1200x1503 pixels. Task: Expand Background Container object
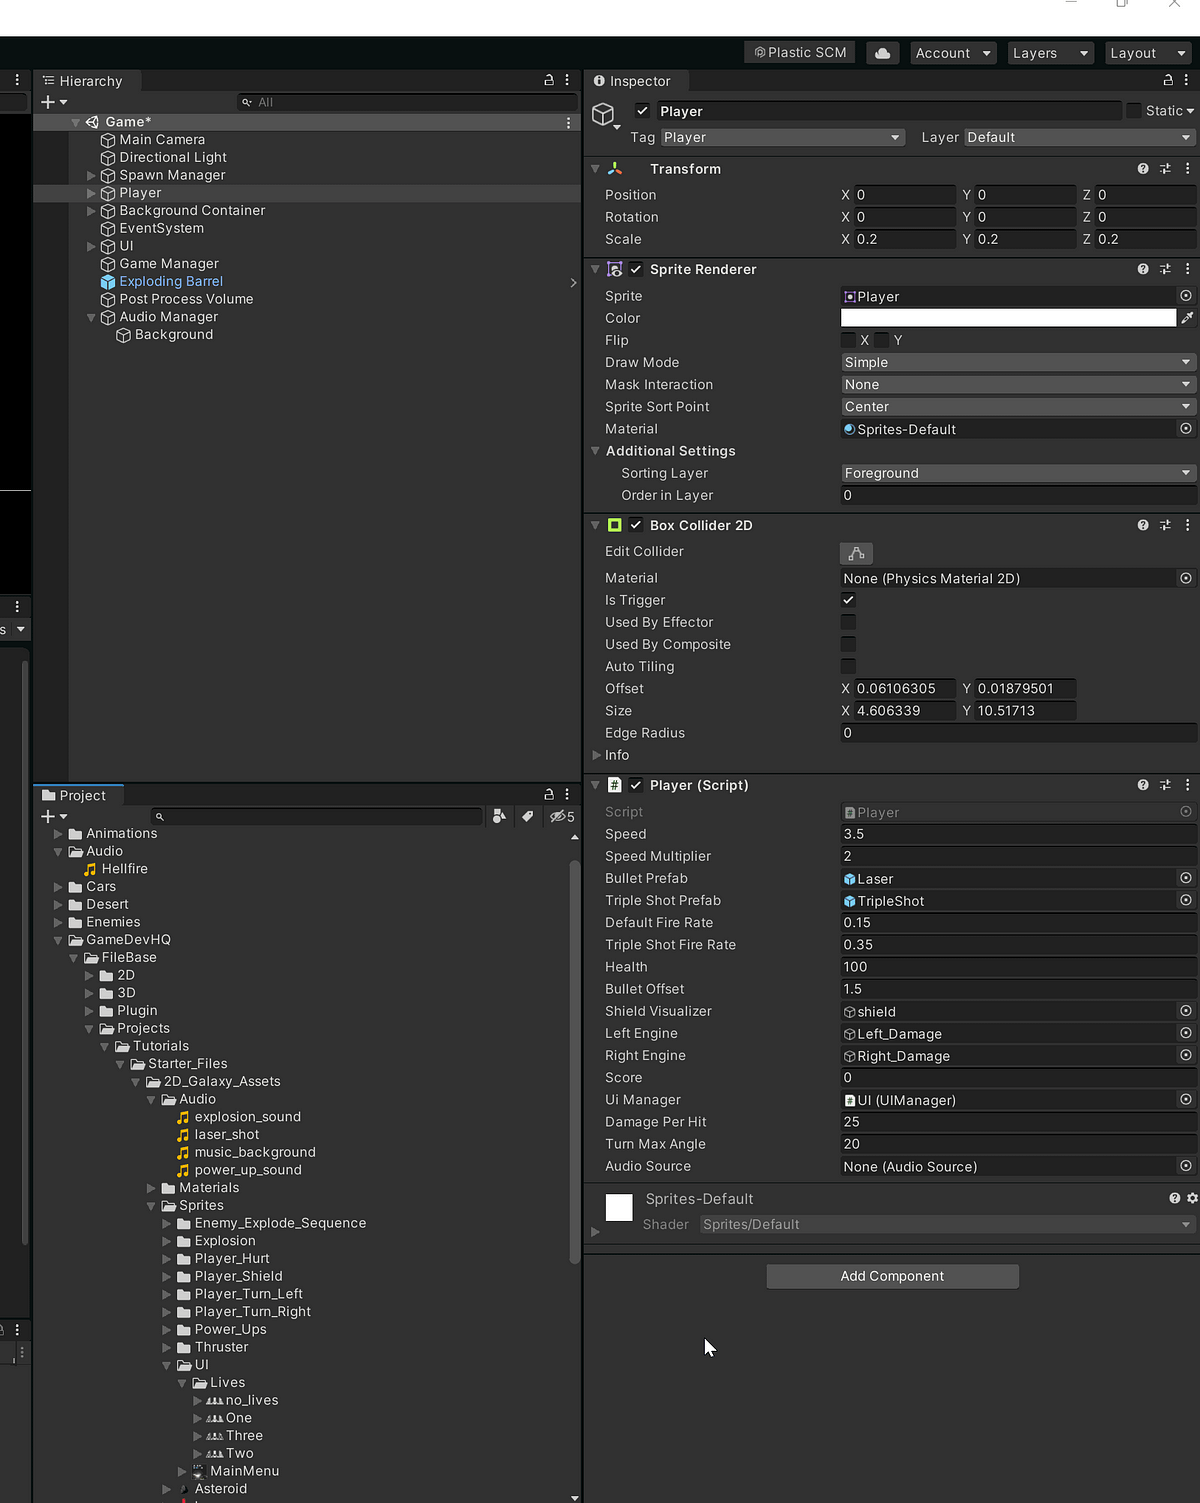(91, 211)
